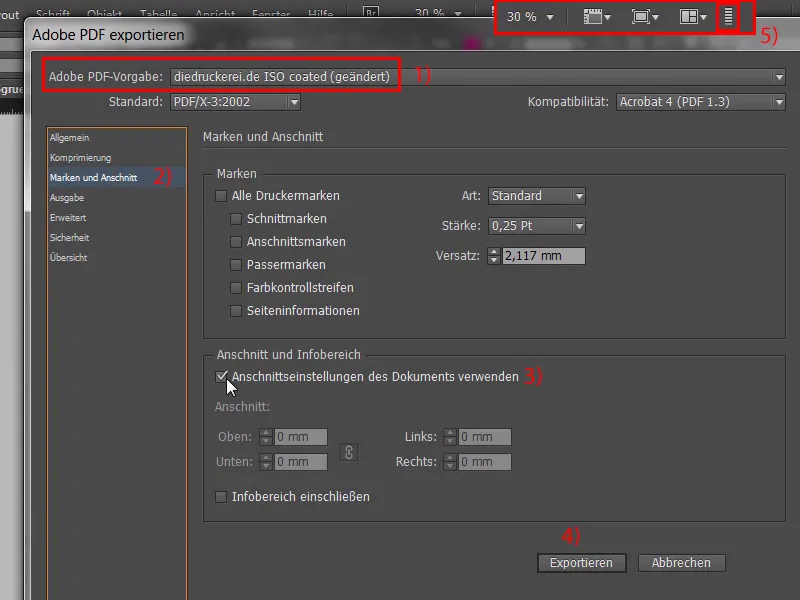Enable Alle Druckermarken checkbox
This screenshot has height=600, width=800.
(221, 196)
